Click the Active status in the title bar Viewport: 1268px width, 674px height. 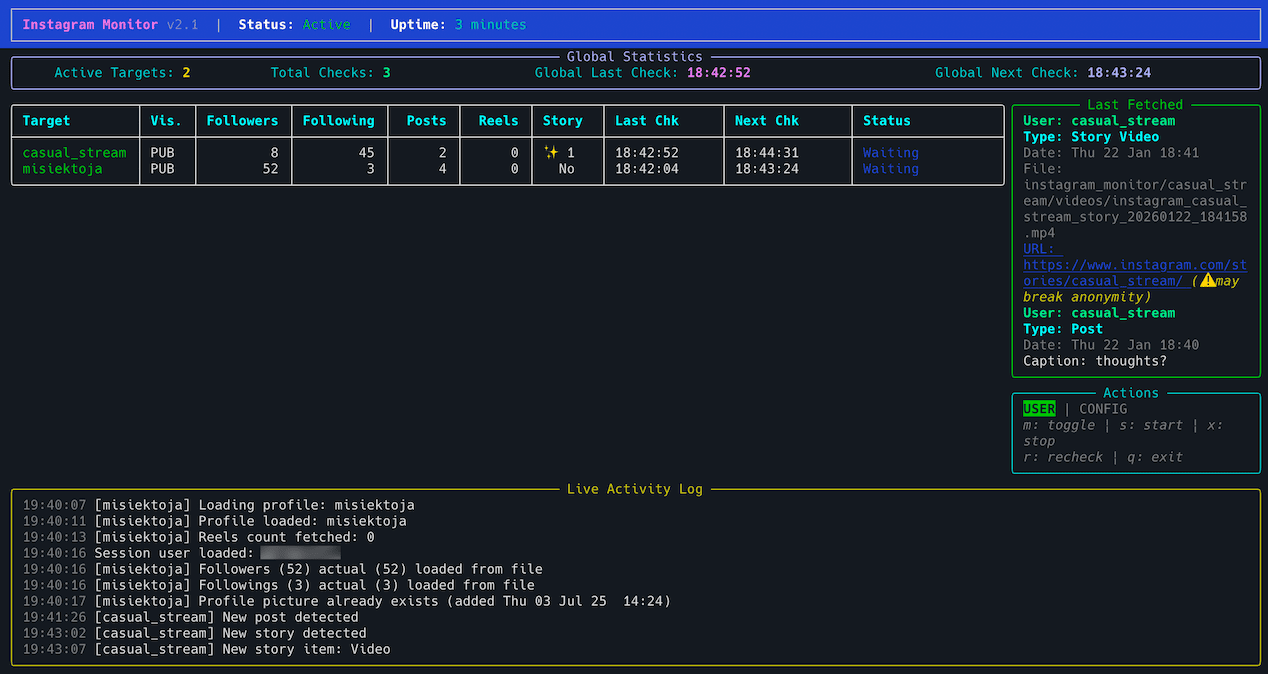coord(325,24)
